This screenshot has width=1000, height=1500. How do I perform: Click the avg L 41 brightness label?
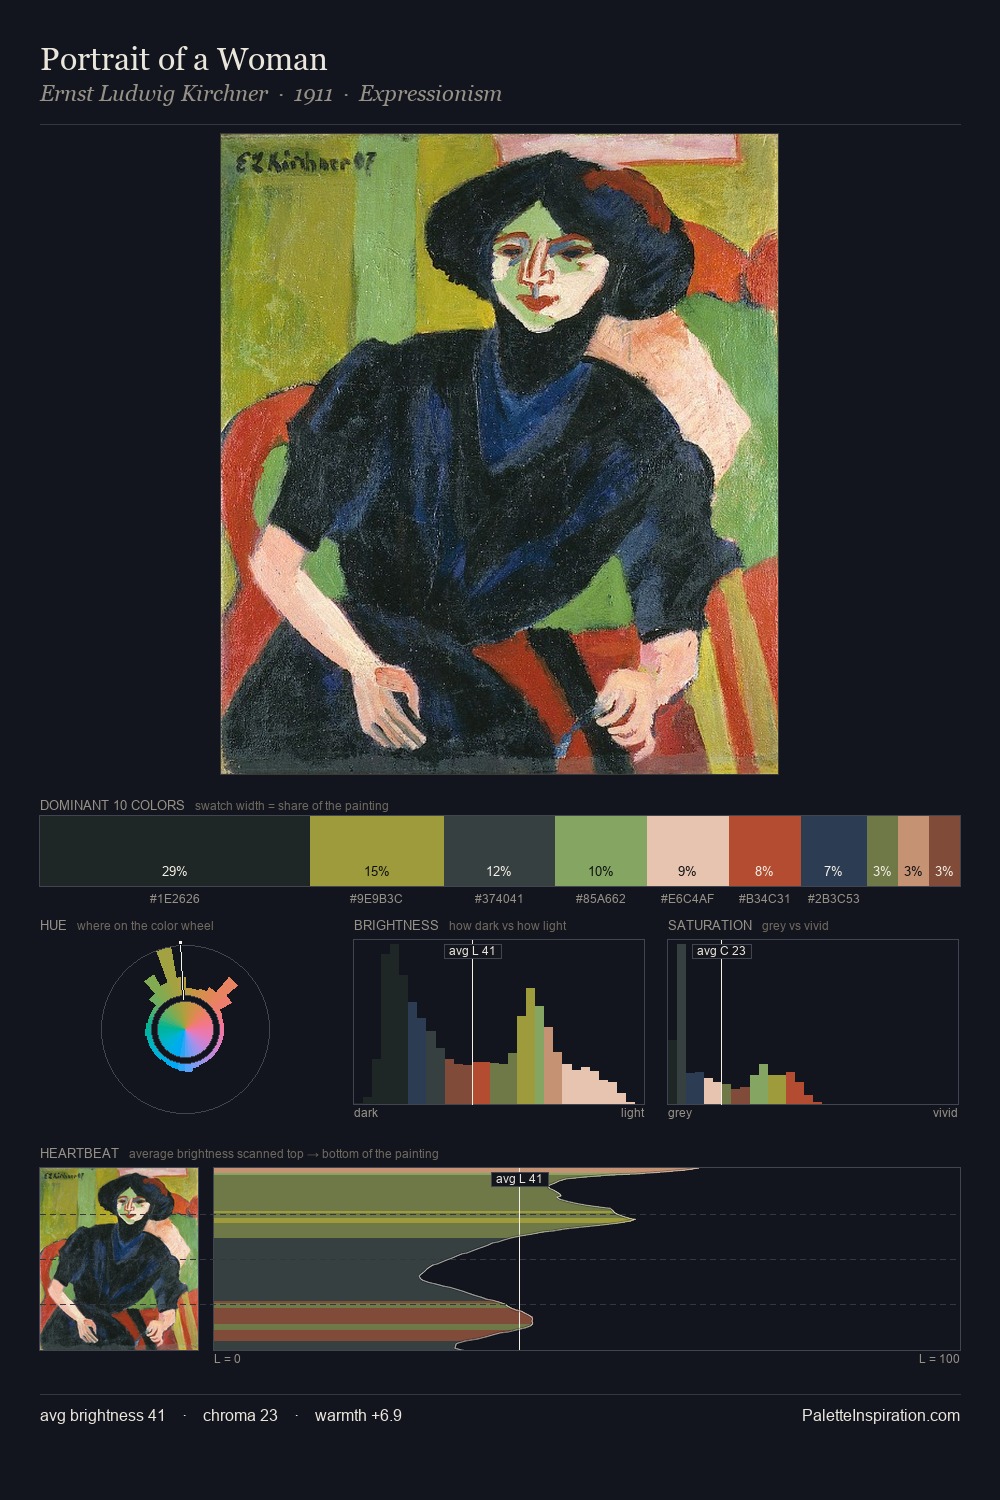[473, 951]
